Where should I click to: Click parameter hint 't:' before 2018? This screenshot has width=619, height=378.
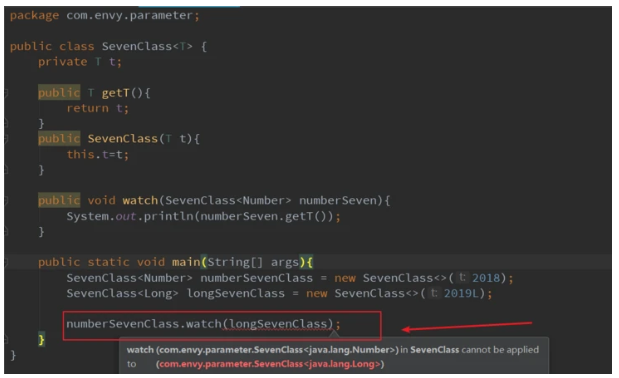(x=461, y=278)
